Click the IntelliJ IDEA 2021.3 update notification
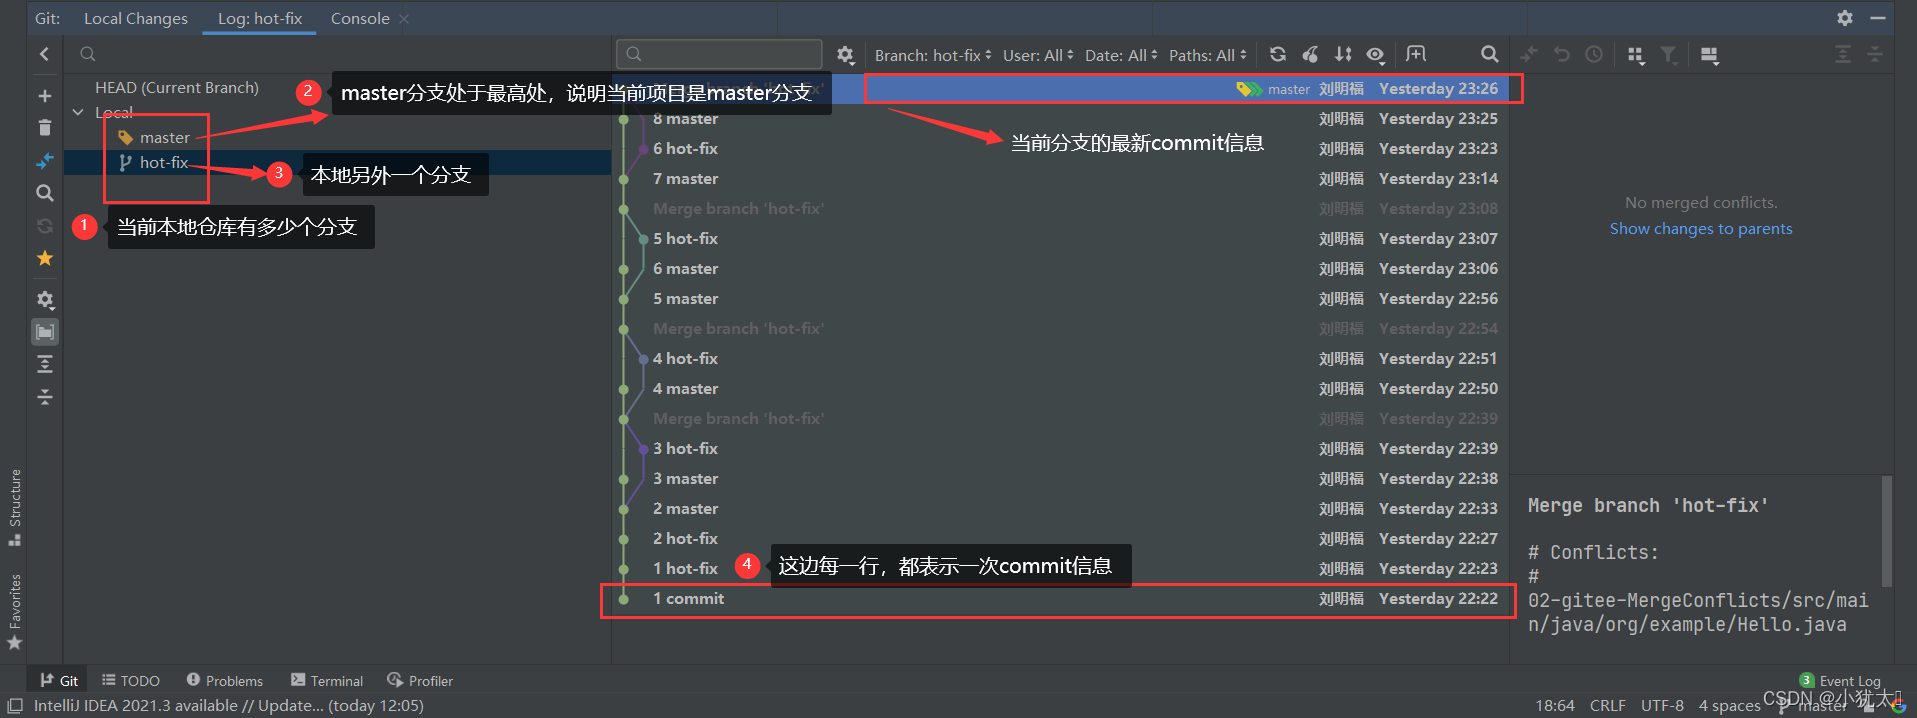 229,706
